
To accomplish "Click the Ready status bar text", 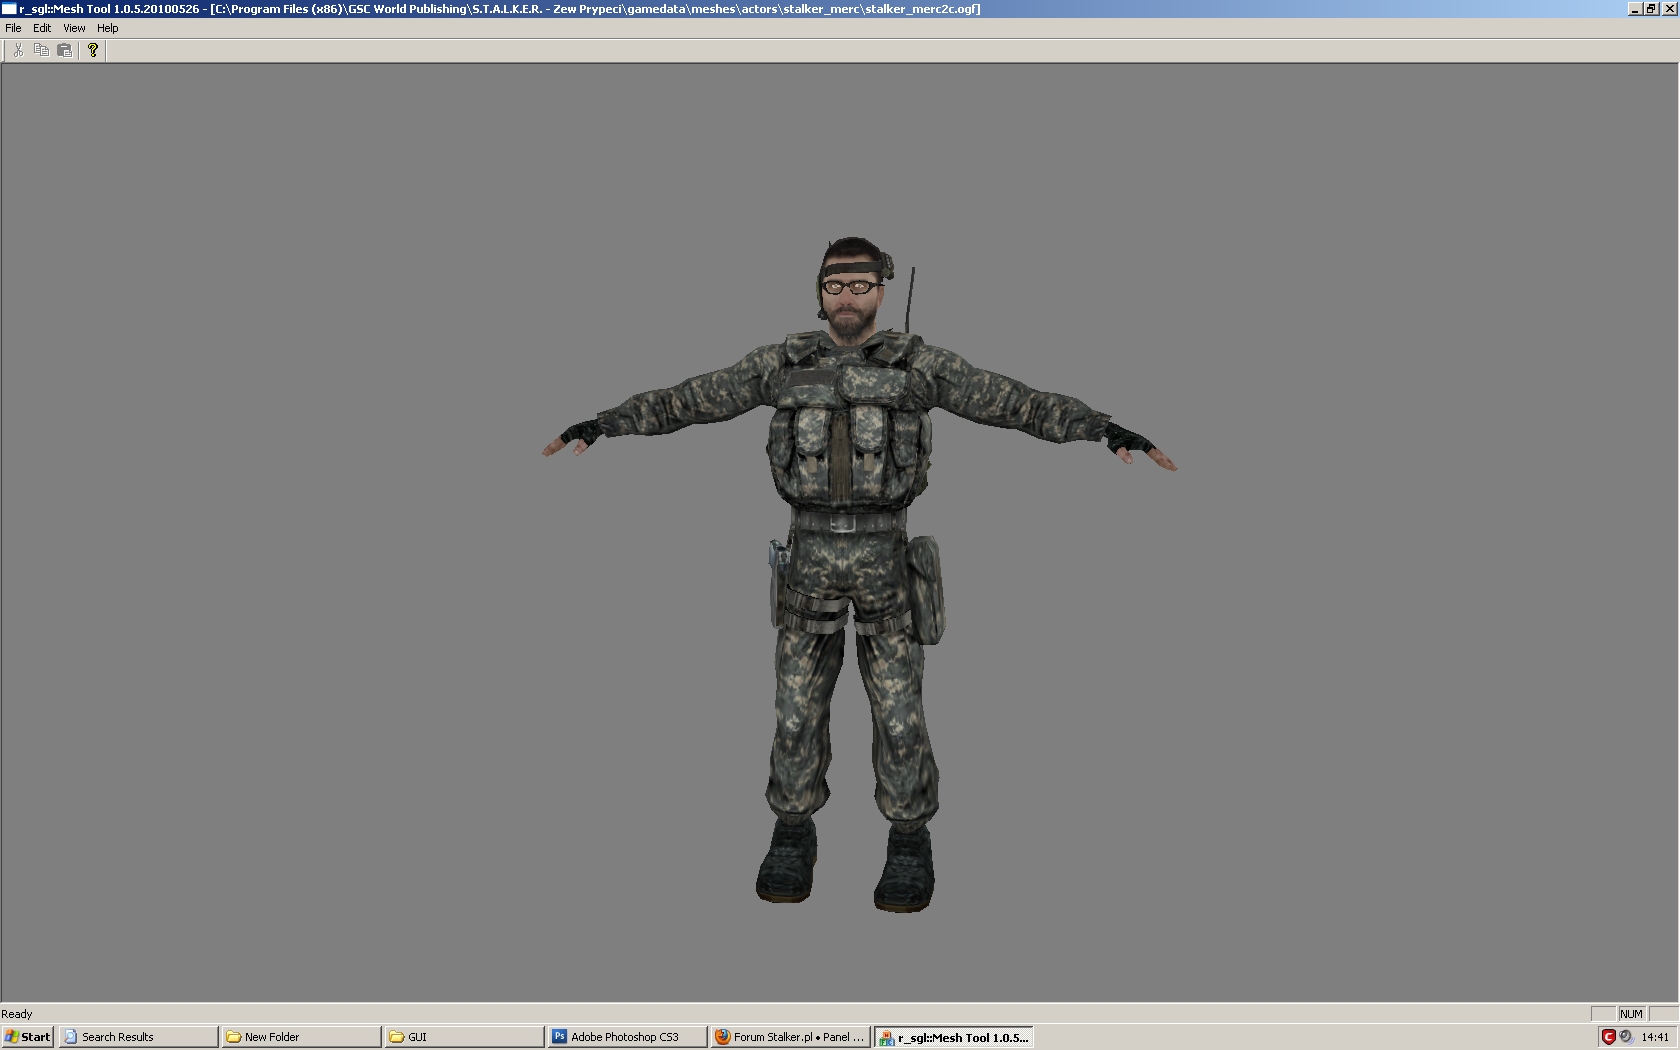I will [17, 1014].
